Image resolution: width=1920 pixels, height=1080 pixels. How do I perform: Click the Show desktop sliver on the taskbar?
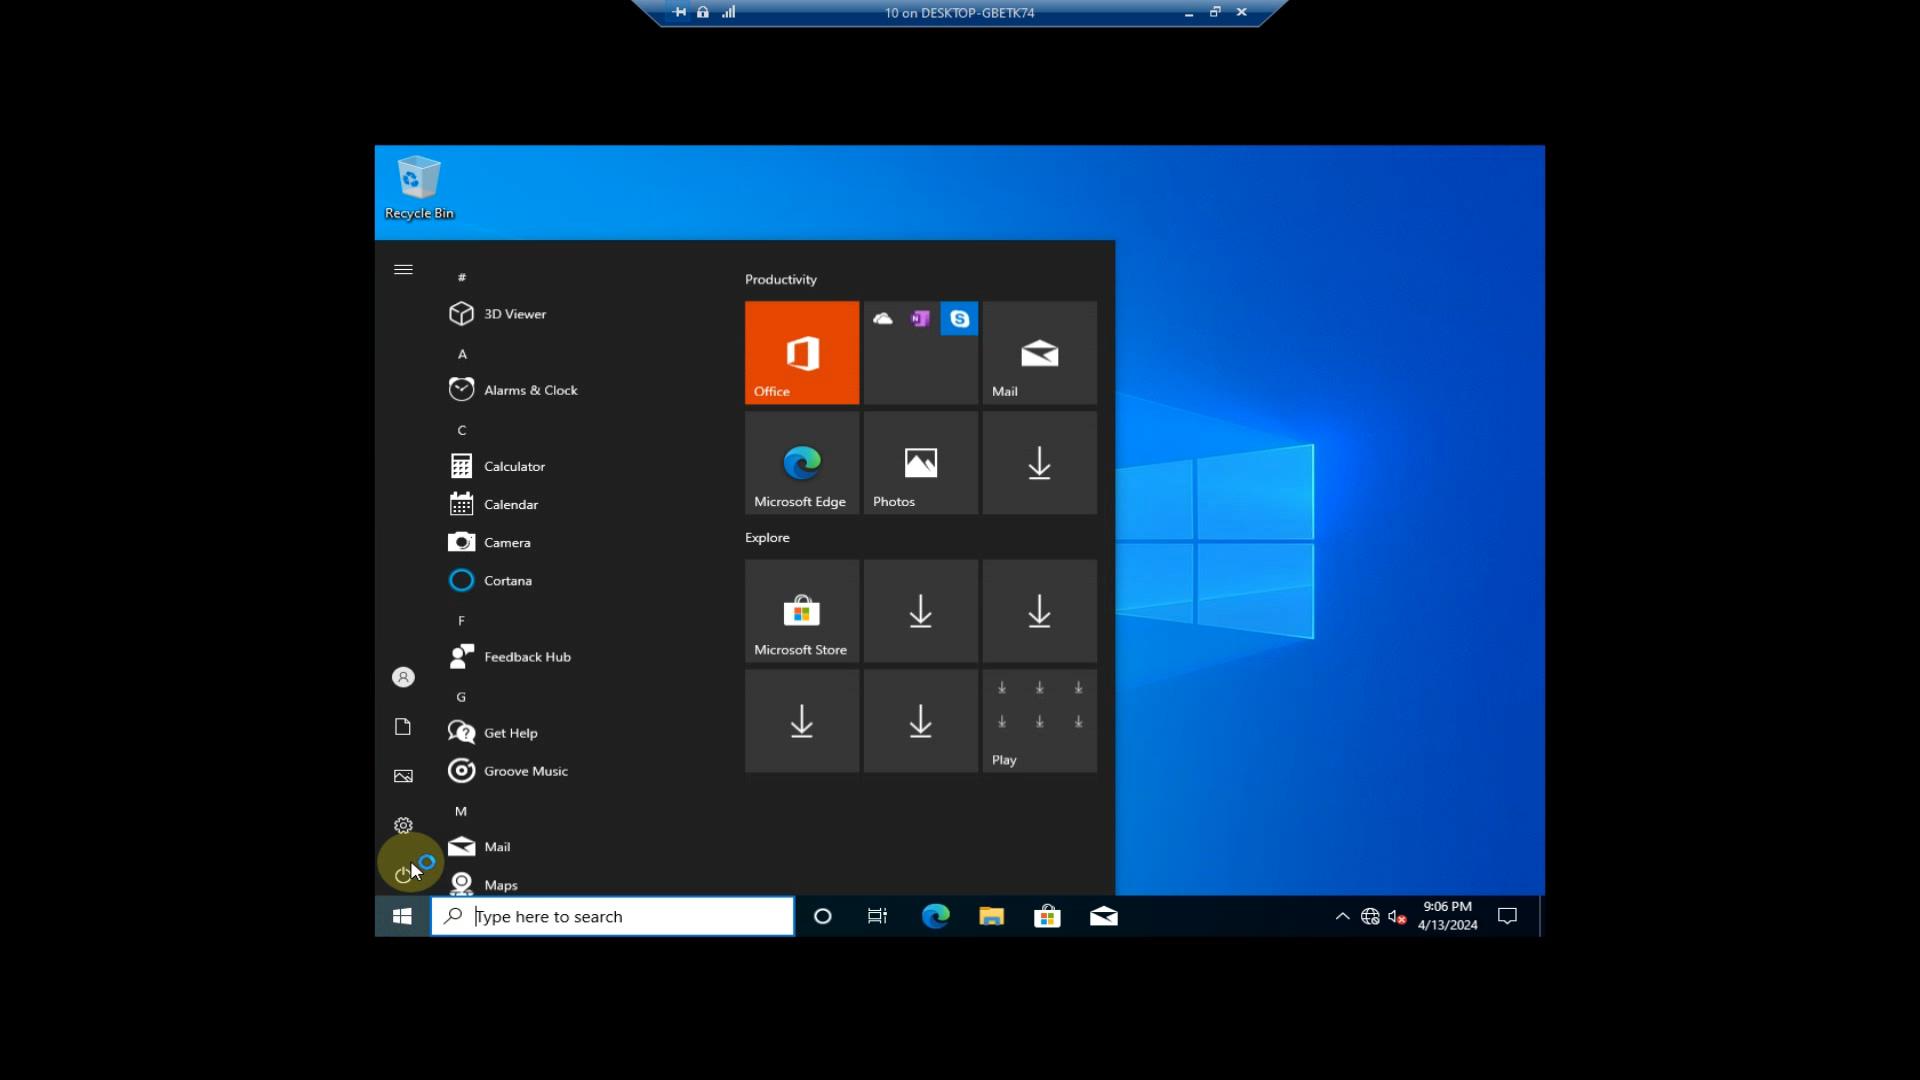(1542, 916)
